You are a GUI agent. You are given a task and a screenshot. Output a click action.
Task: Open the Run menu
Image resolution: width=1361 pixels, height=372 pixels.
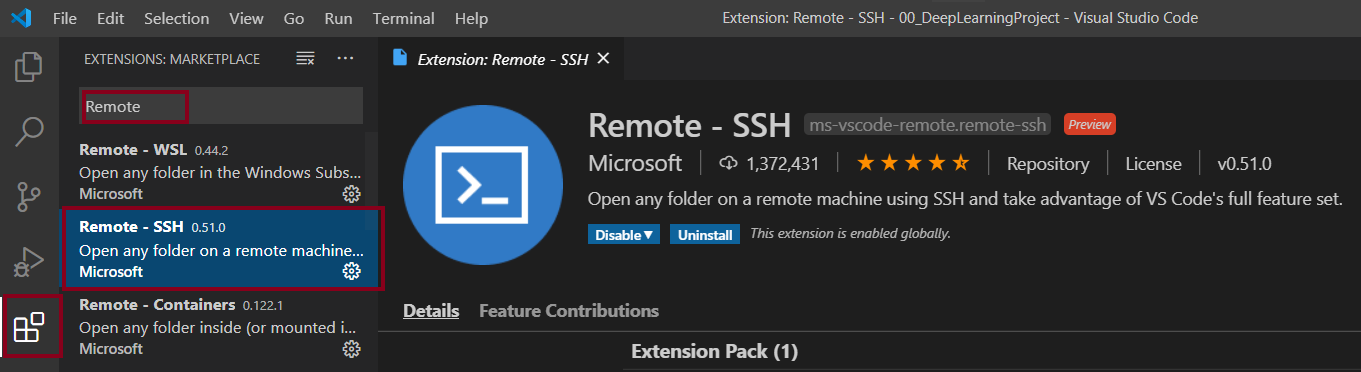[338, 18]
